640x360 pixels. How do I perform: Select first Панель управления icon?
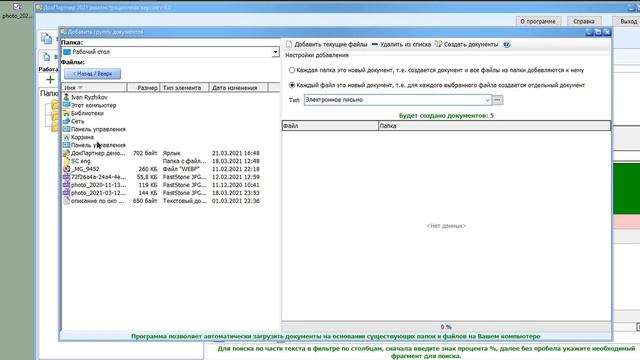[67, 129]
